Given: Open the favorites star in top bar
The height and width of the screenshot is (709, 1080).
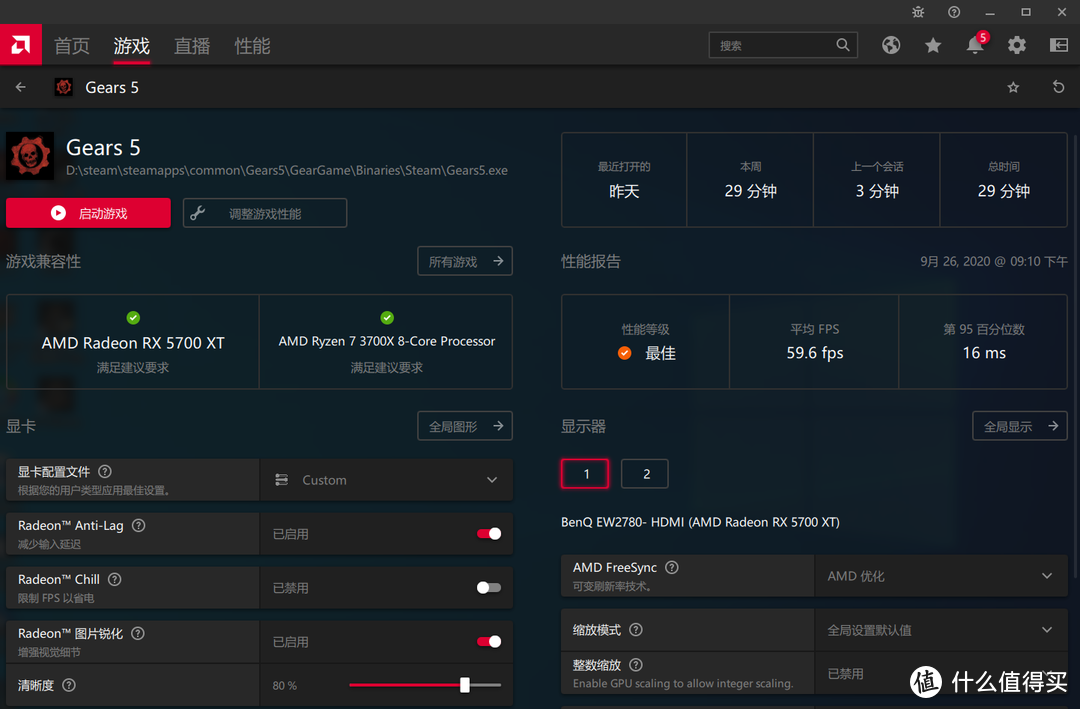Looking at the screenshot, I should [x=933, y=45].
